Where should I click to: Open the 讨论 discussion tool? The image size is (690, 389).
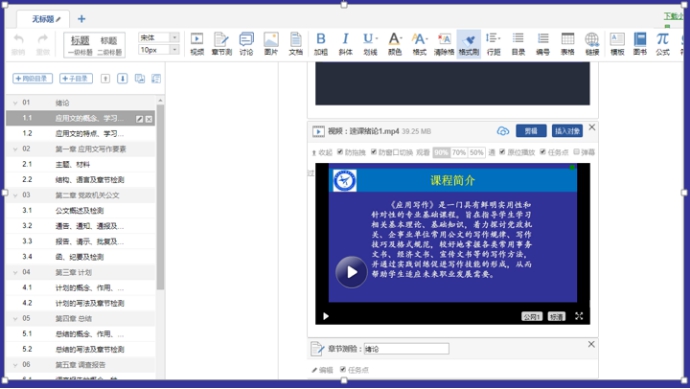coord(246,44)
